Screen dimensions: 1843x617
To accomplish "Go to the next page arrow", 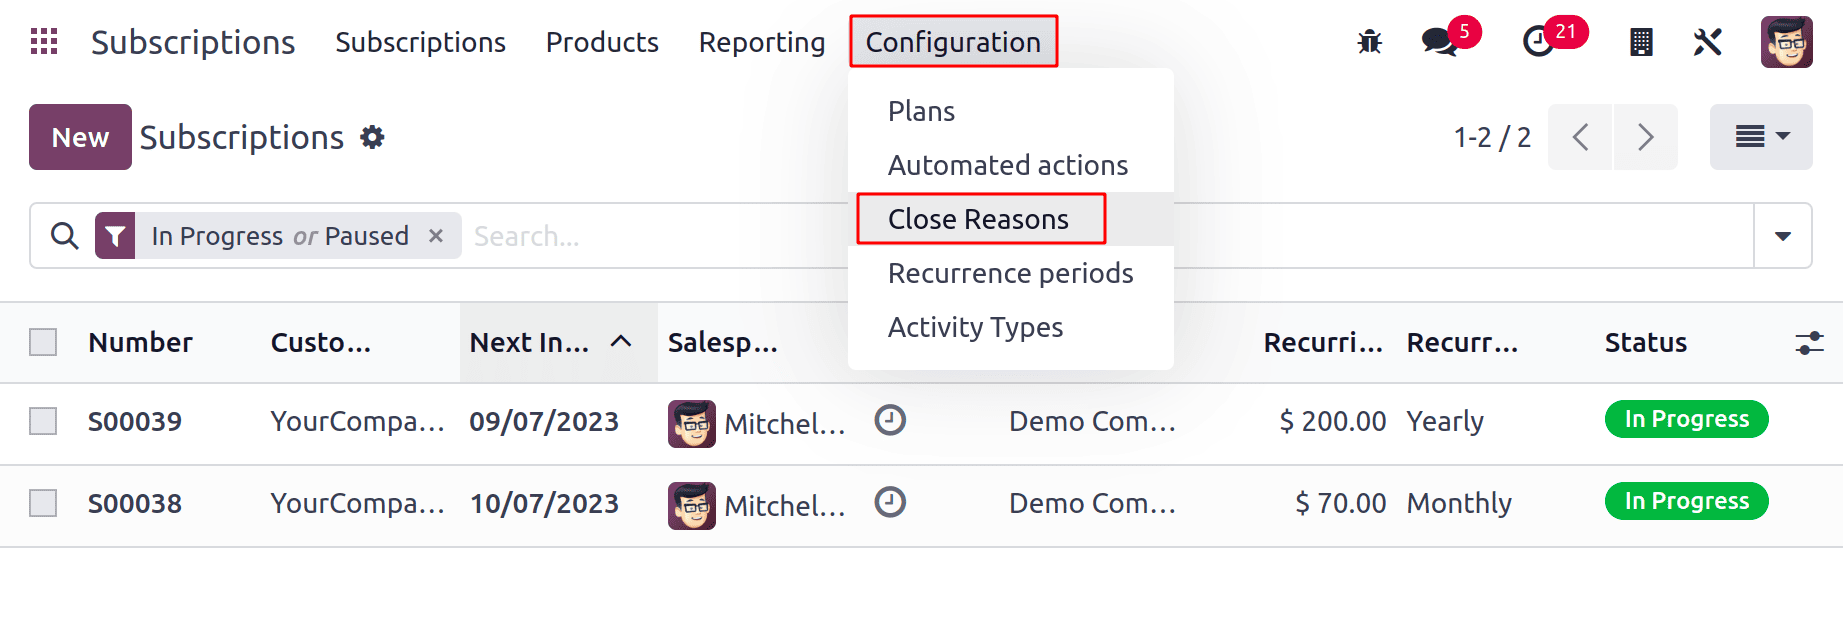I will click(1645, 137).
